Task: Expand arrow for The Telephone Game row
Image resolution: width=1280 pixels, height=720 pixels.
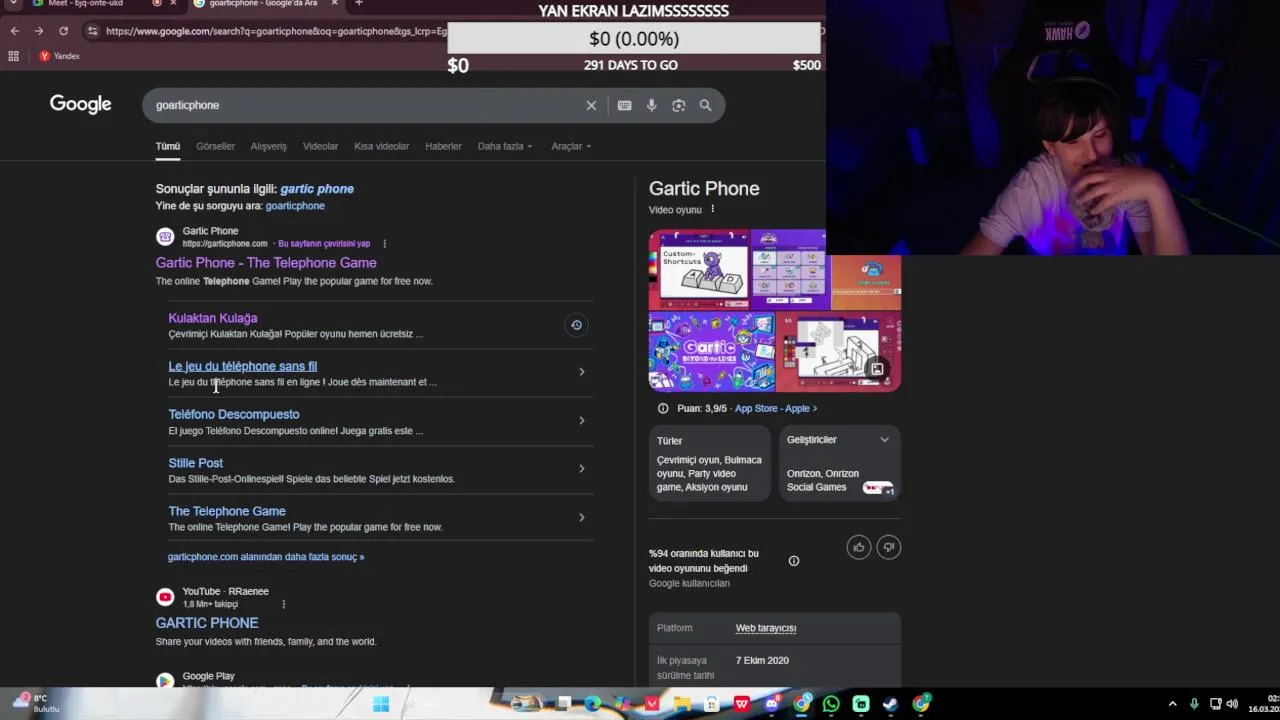Action: 581,517
